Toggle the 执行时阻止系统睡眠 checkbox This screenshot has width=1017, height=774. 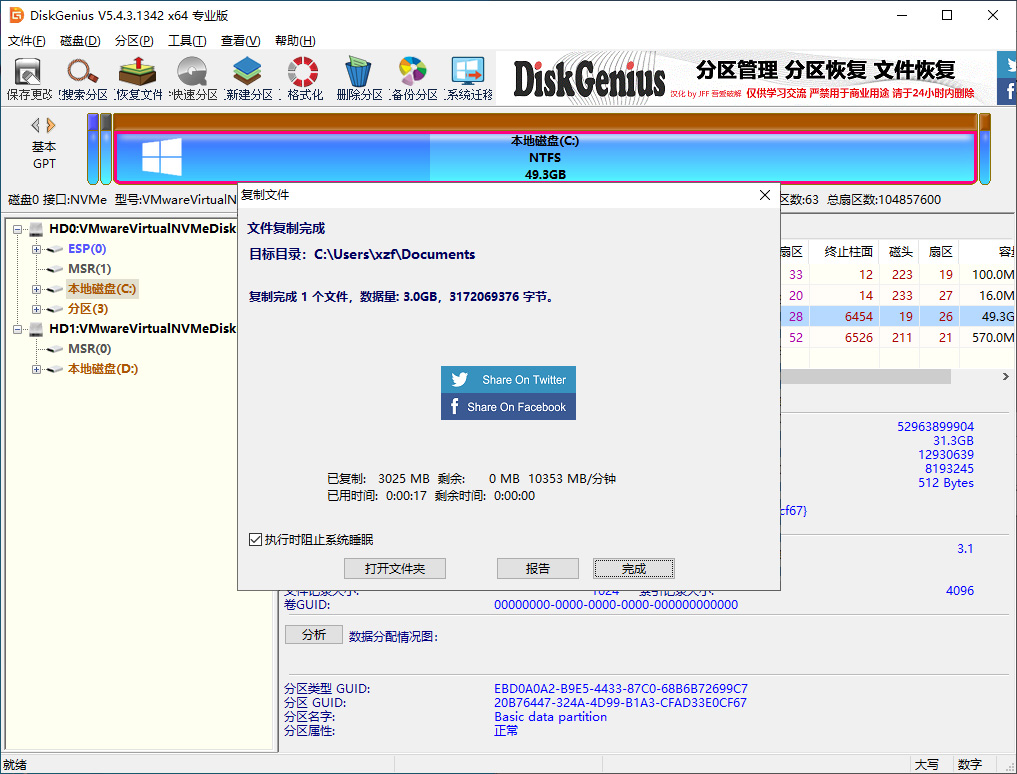[256, 539]
